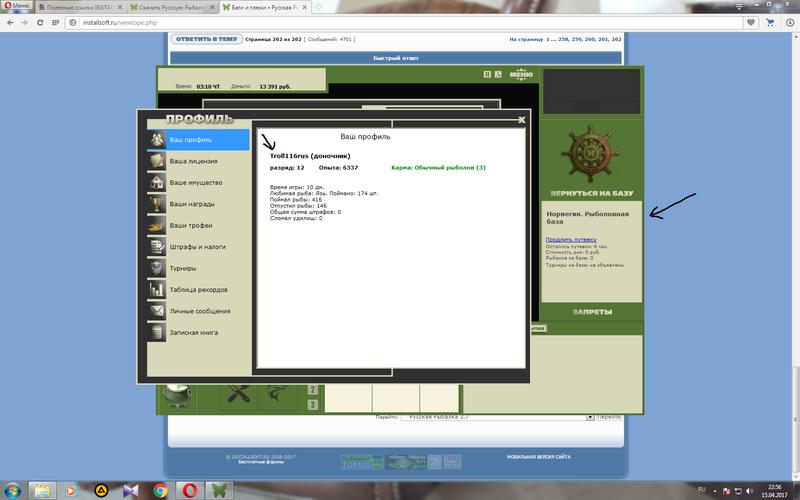Screen dimensions: 800x500
Task: Click the browser address bar
Action: pos(403,22)
